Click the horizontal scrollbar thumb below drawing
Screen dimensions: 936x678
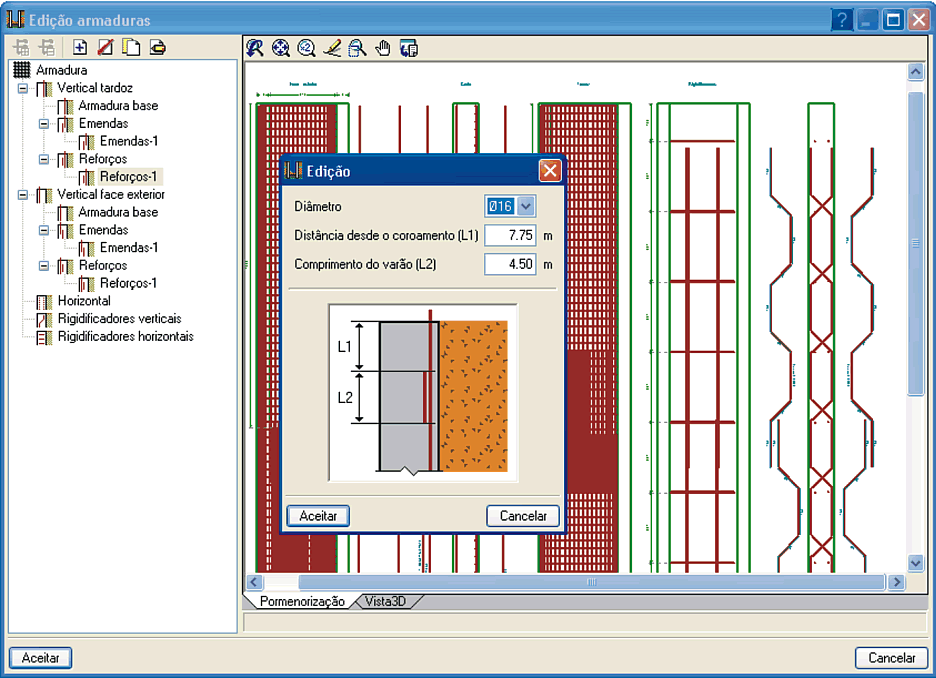tap(590, 582)
